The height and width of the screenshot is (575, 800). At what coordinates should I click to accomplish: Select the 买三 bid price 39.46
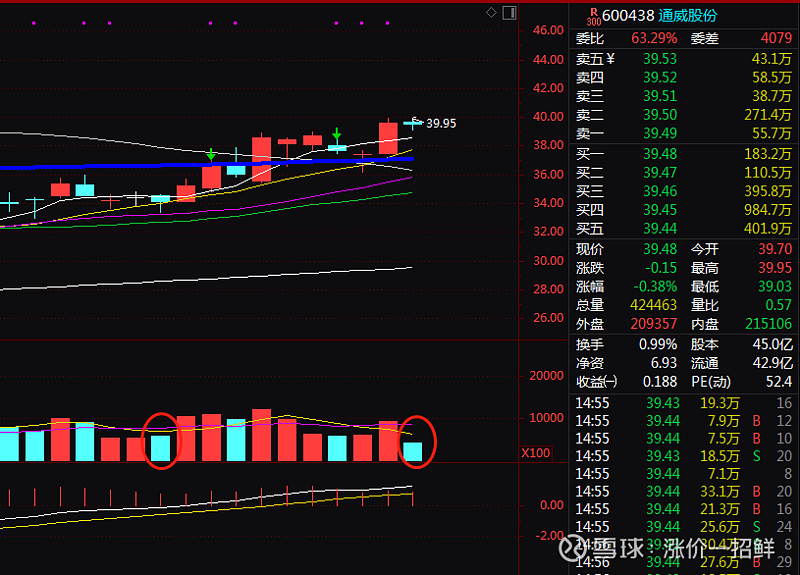click(660, 191)
